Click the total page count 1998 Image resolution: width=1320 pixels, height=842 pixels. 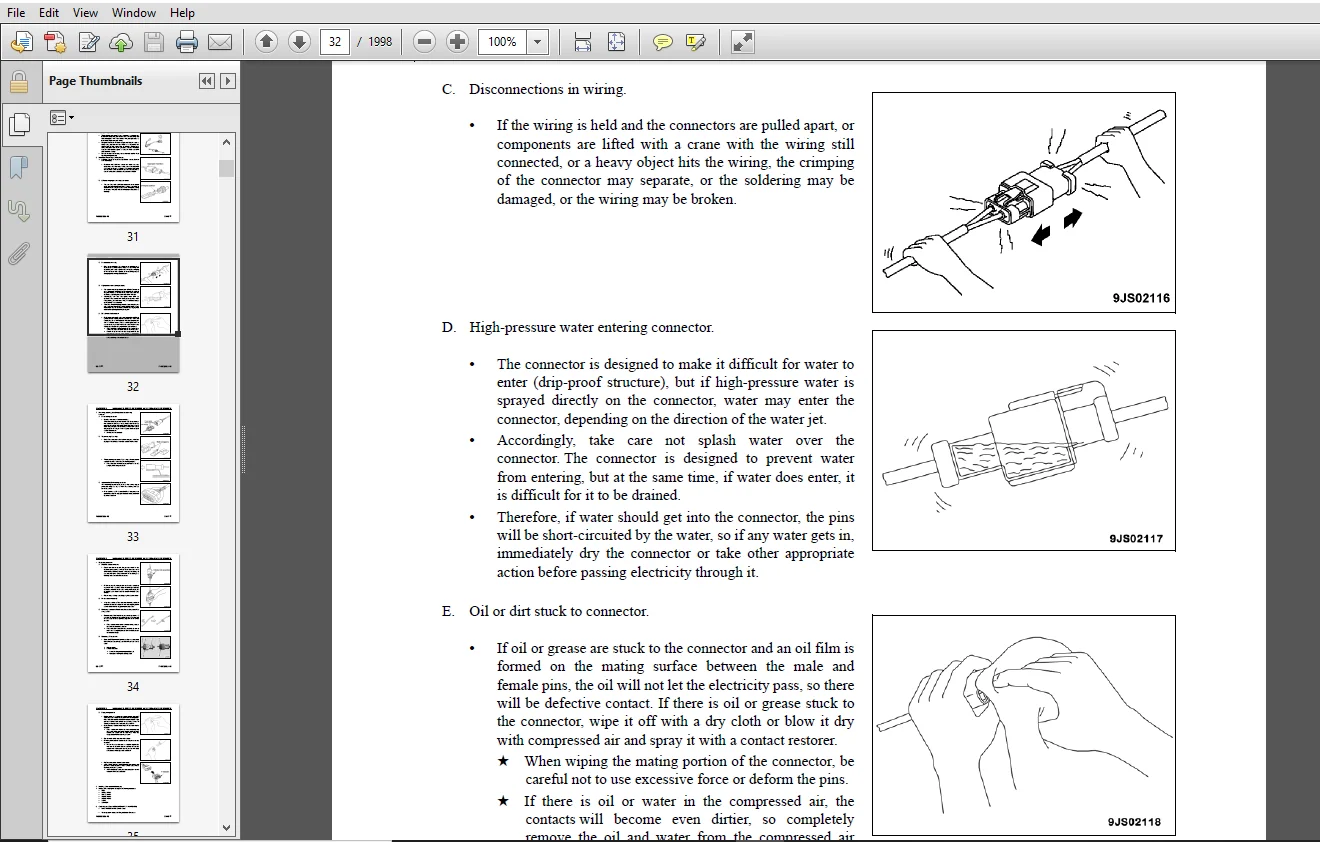[380, 42]
